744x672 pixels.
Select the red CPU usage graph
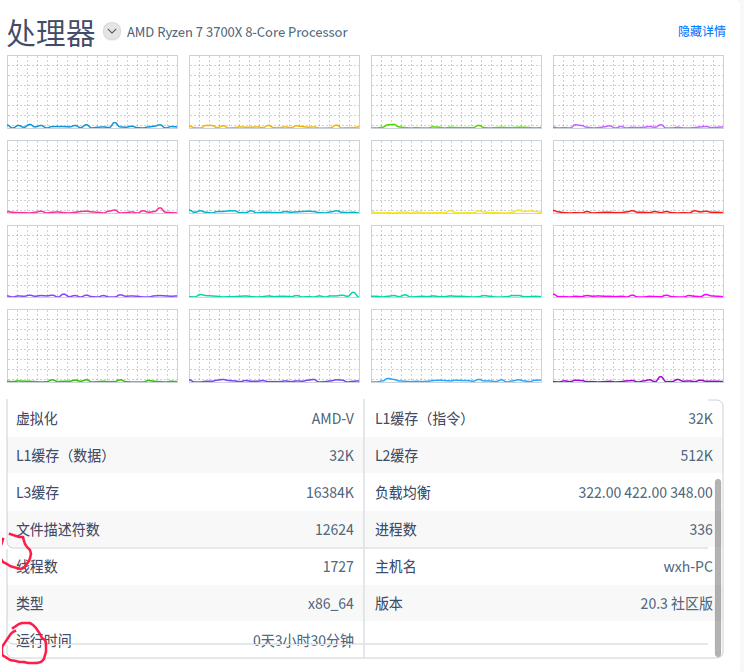click(x=638, y=177)
